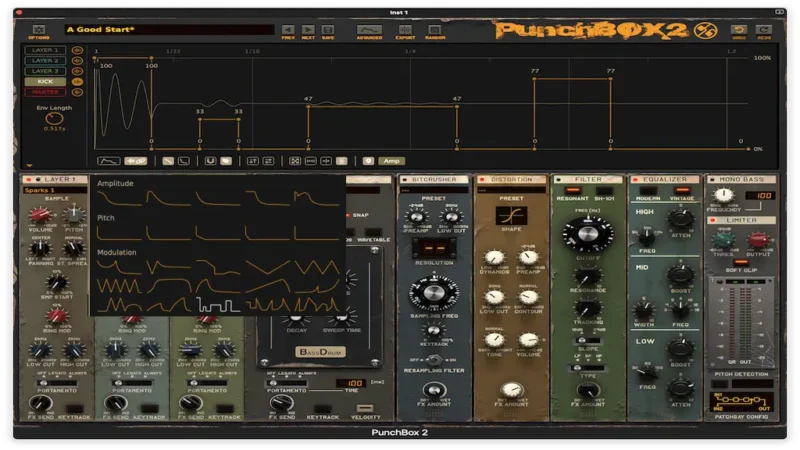
Task: Click the Undo icon
Action: (x=739, y=30)
